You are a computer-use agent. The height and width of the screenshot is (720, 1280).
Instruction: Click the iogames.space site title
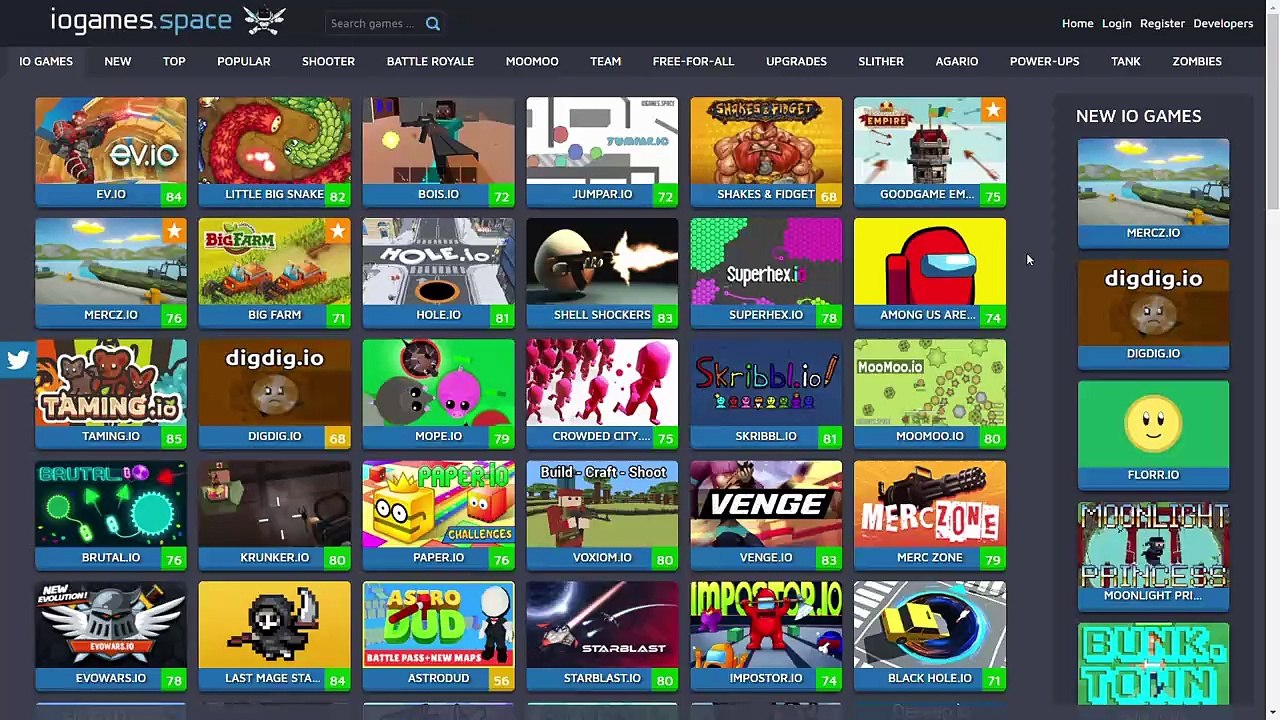tap(141, 20)
